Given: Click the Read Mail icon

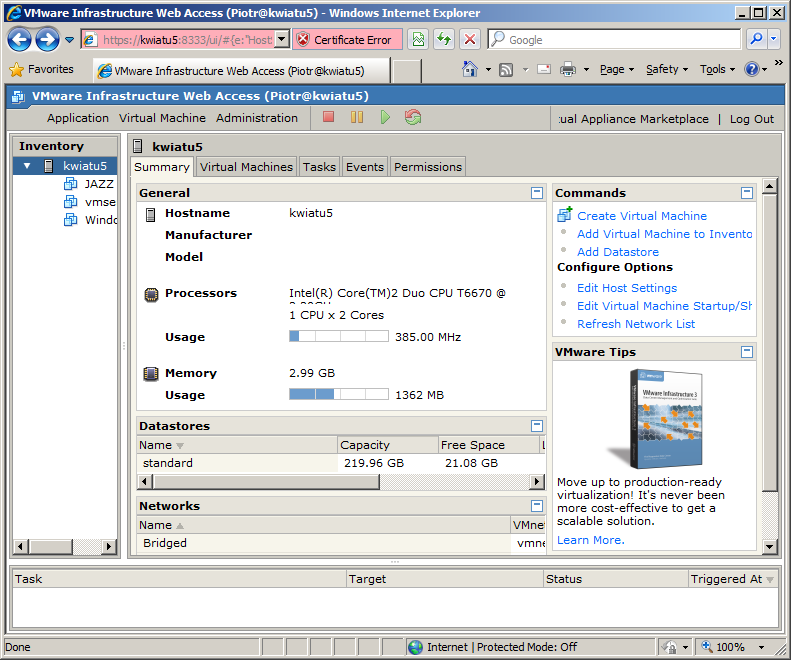Looking at the screenshot, I should point(544,69).
